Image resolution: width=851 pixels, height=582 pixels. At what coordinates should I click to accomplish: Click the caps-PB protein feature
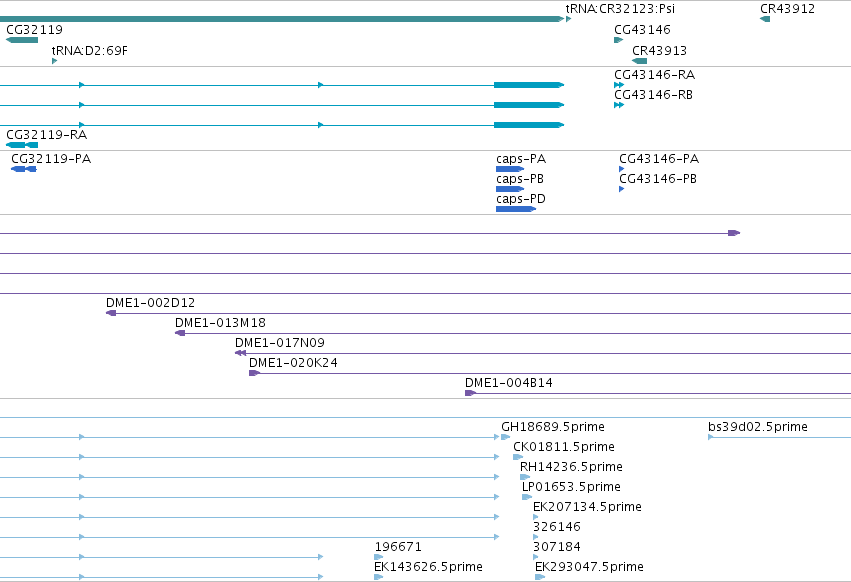(510, 189)
